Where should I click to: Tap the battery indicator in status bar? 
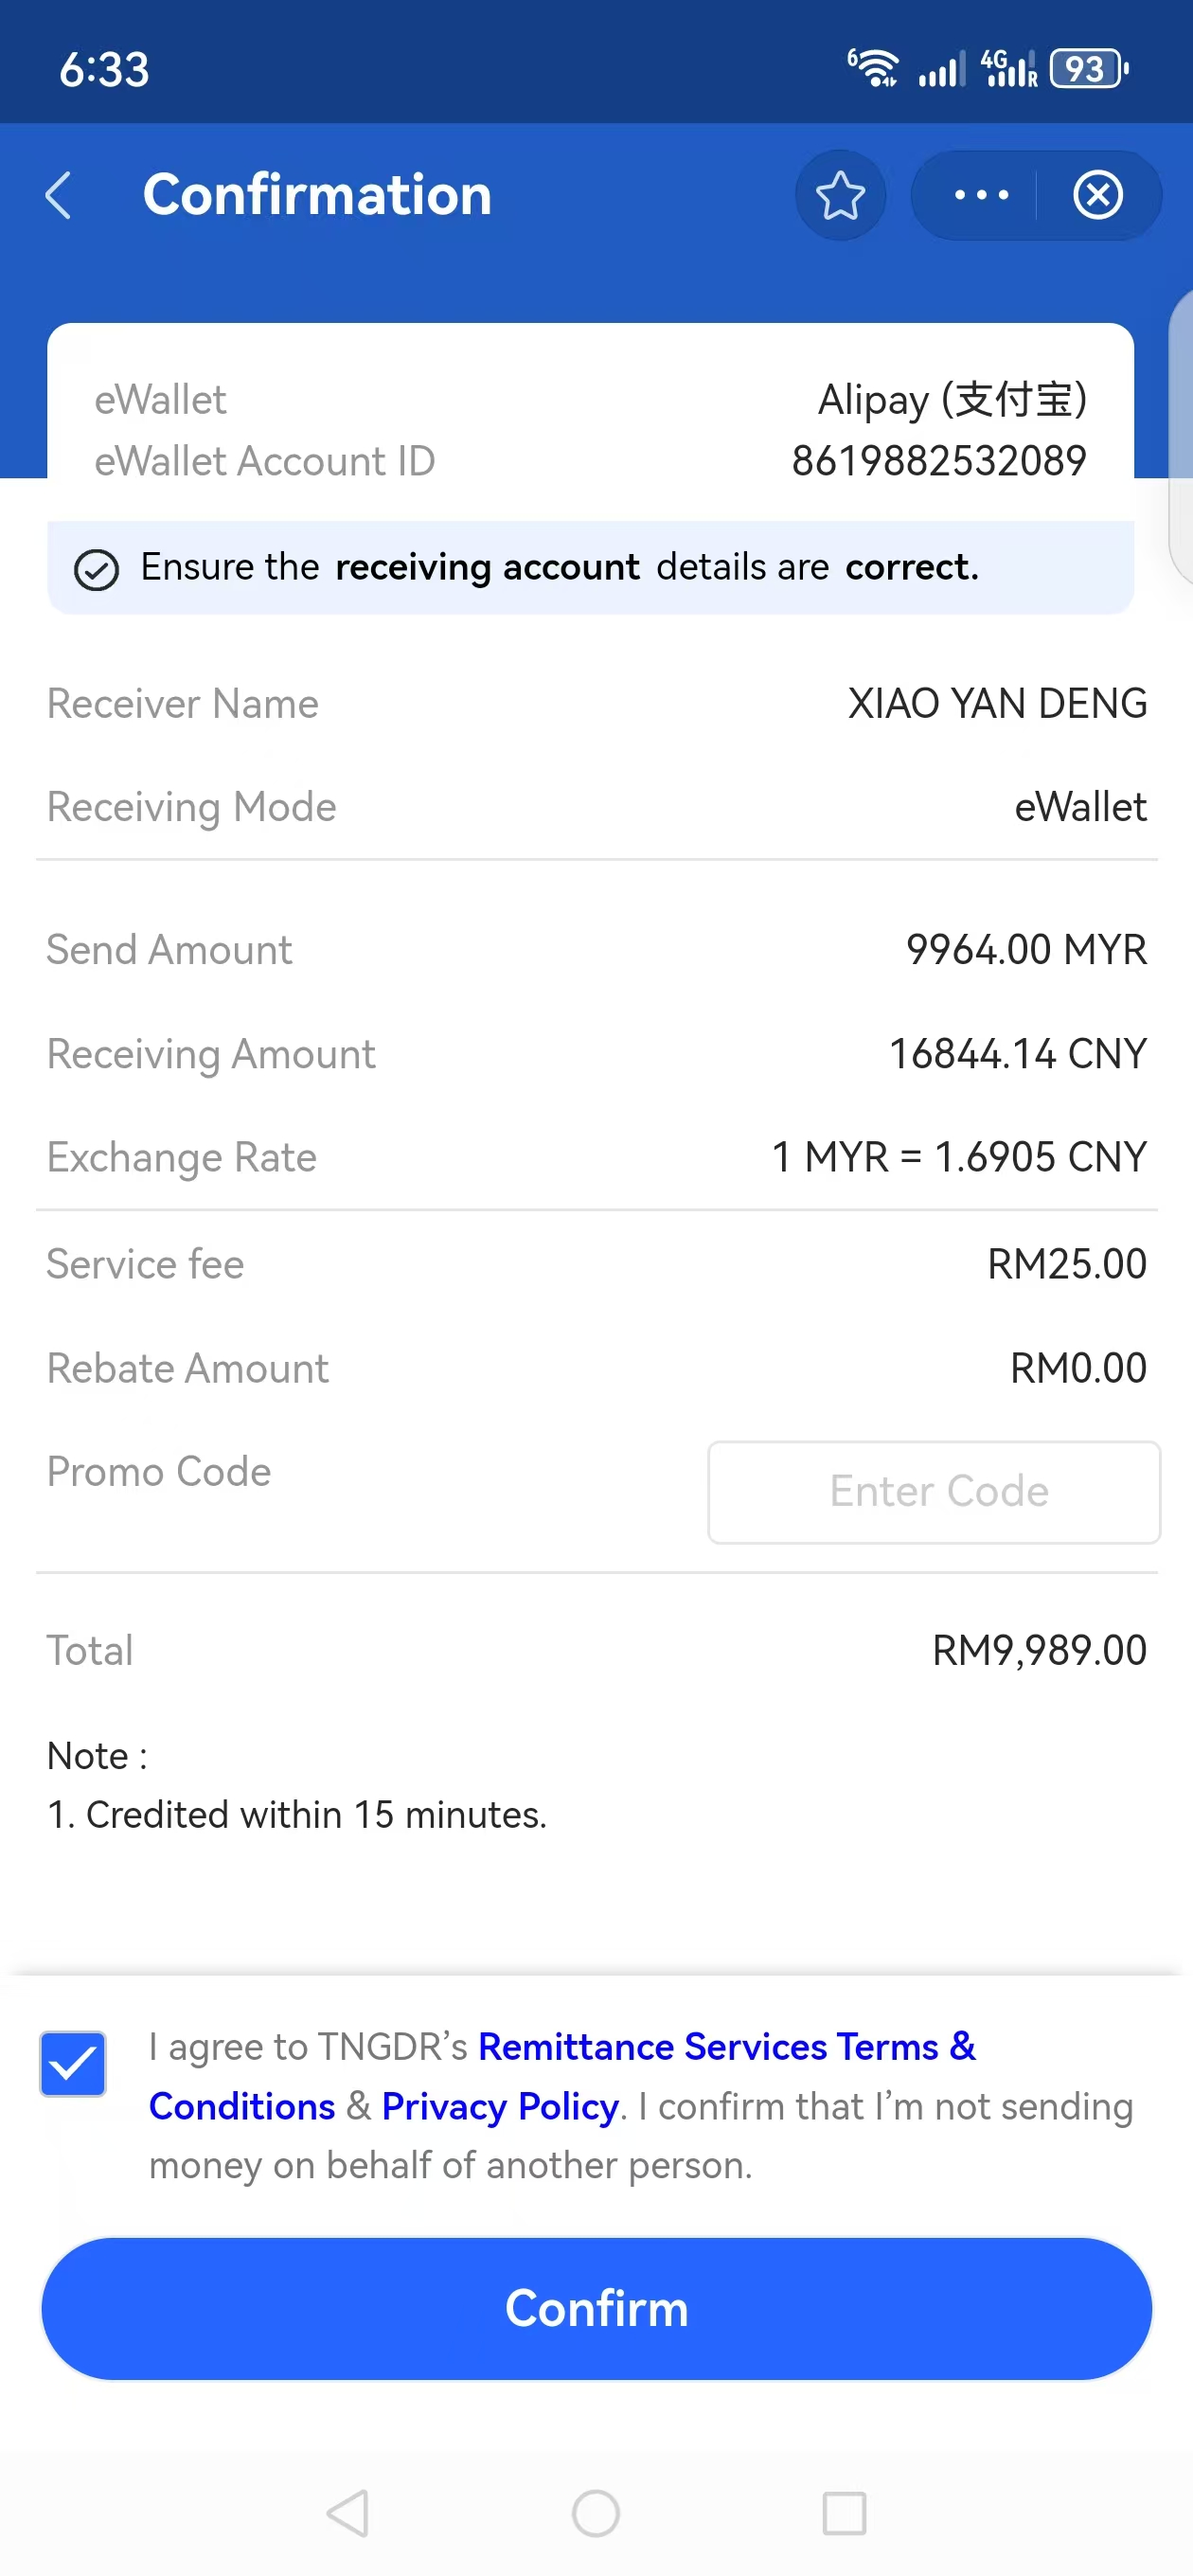[1089, 69]
